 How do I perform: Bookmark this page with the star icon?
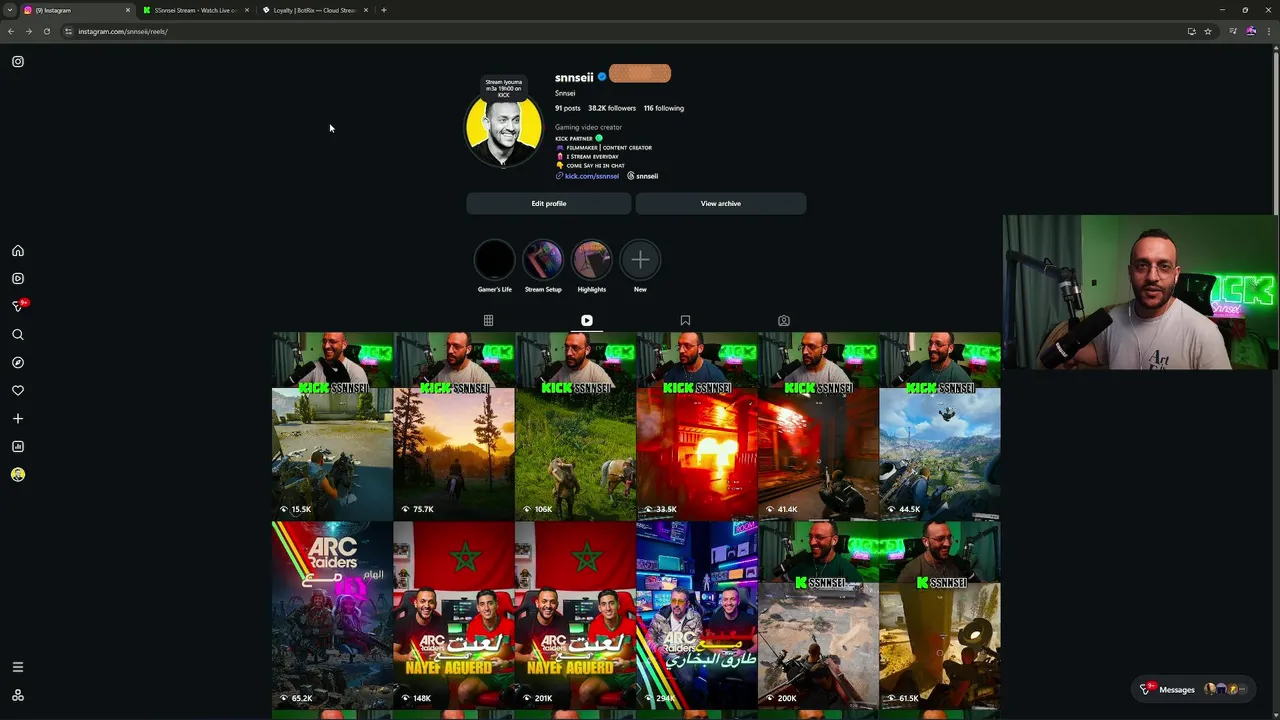(x=1208, y=31)
